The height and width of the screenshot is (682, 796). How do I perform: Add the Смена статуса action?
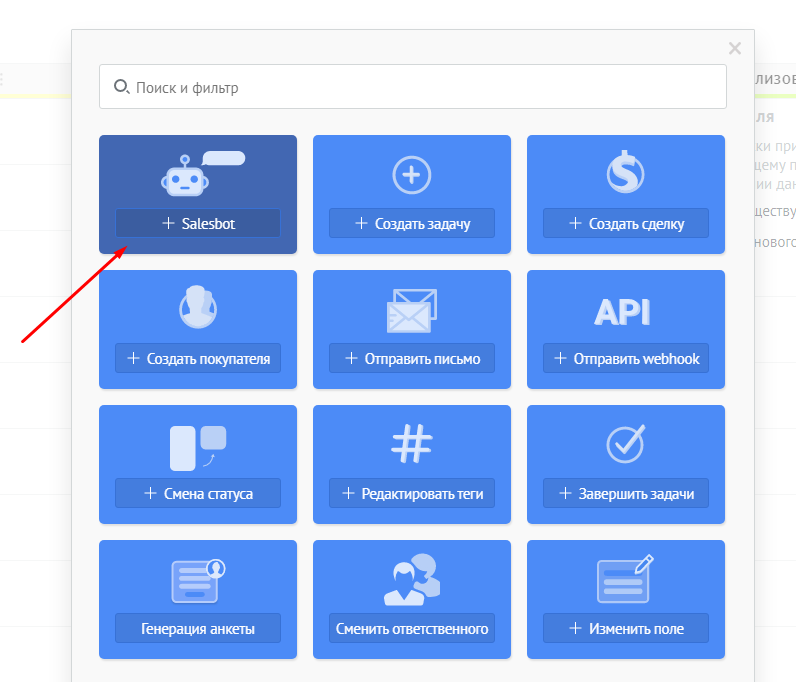point(198,493)
